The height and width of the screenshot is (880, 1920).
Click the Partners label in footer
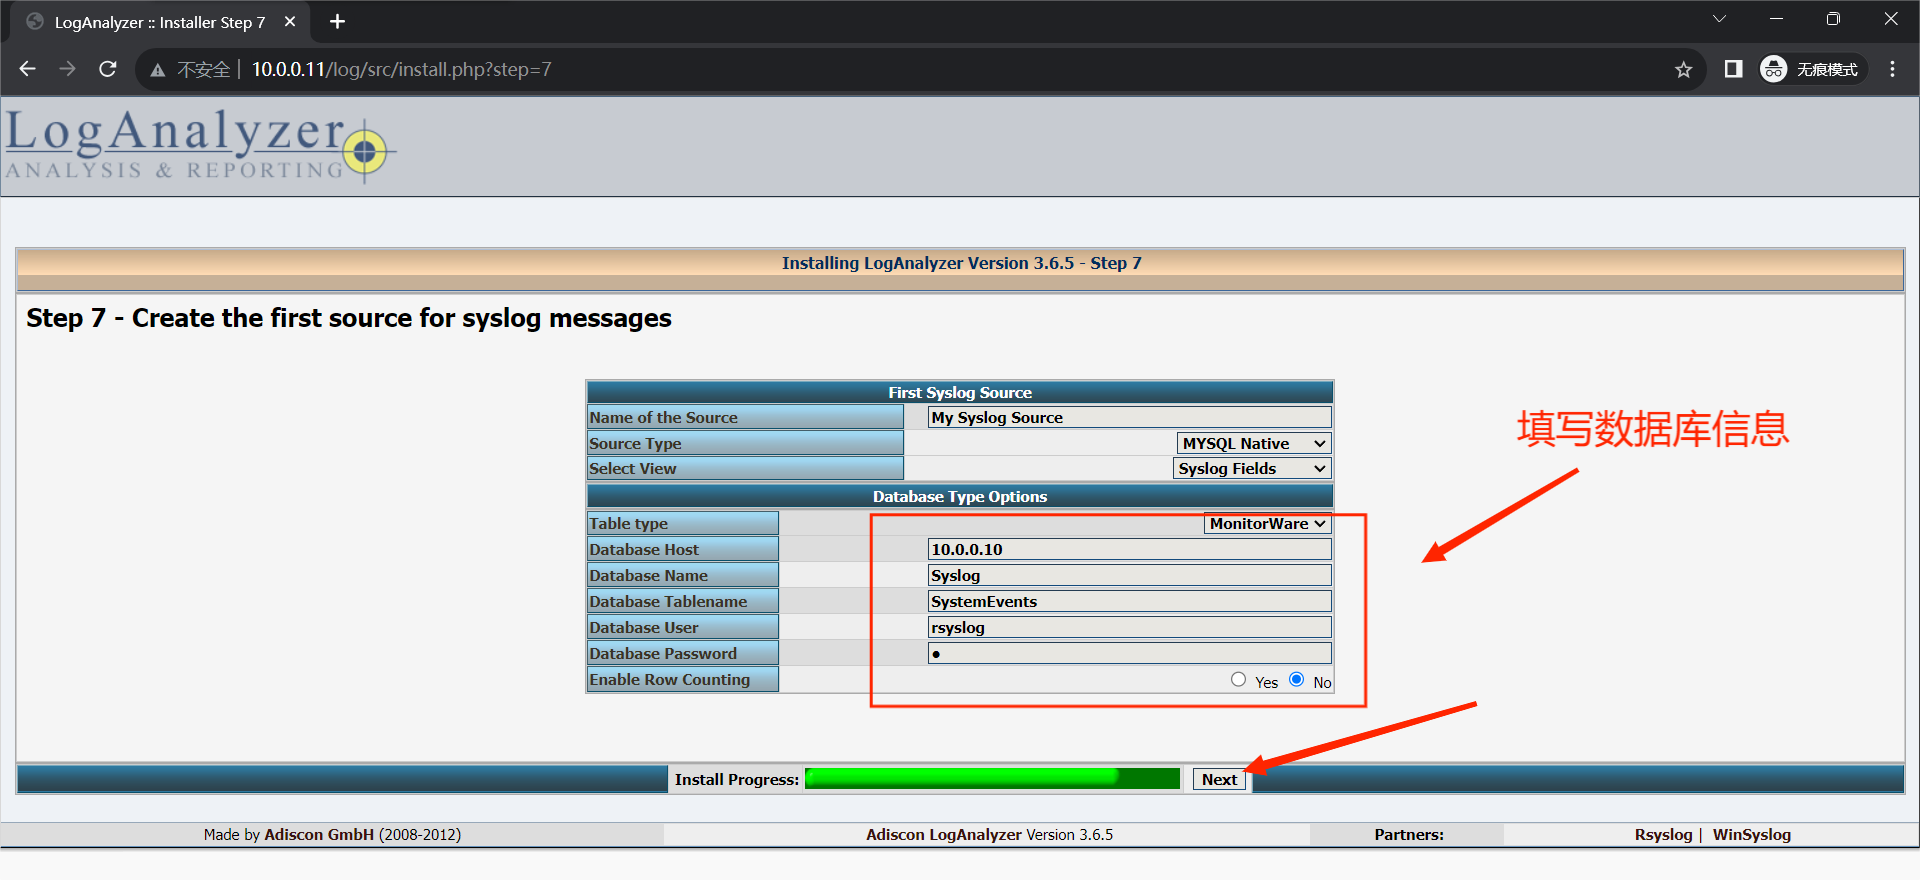click(1409, 834)
